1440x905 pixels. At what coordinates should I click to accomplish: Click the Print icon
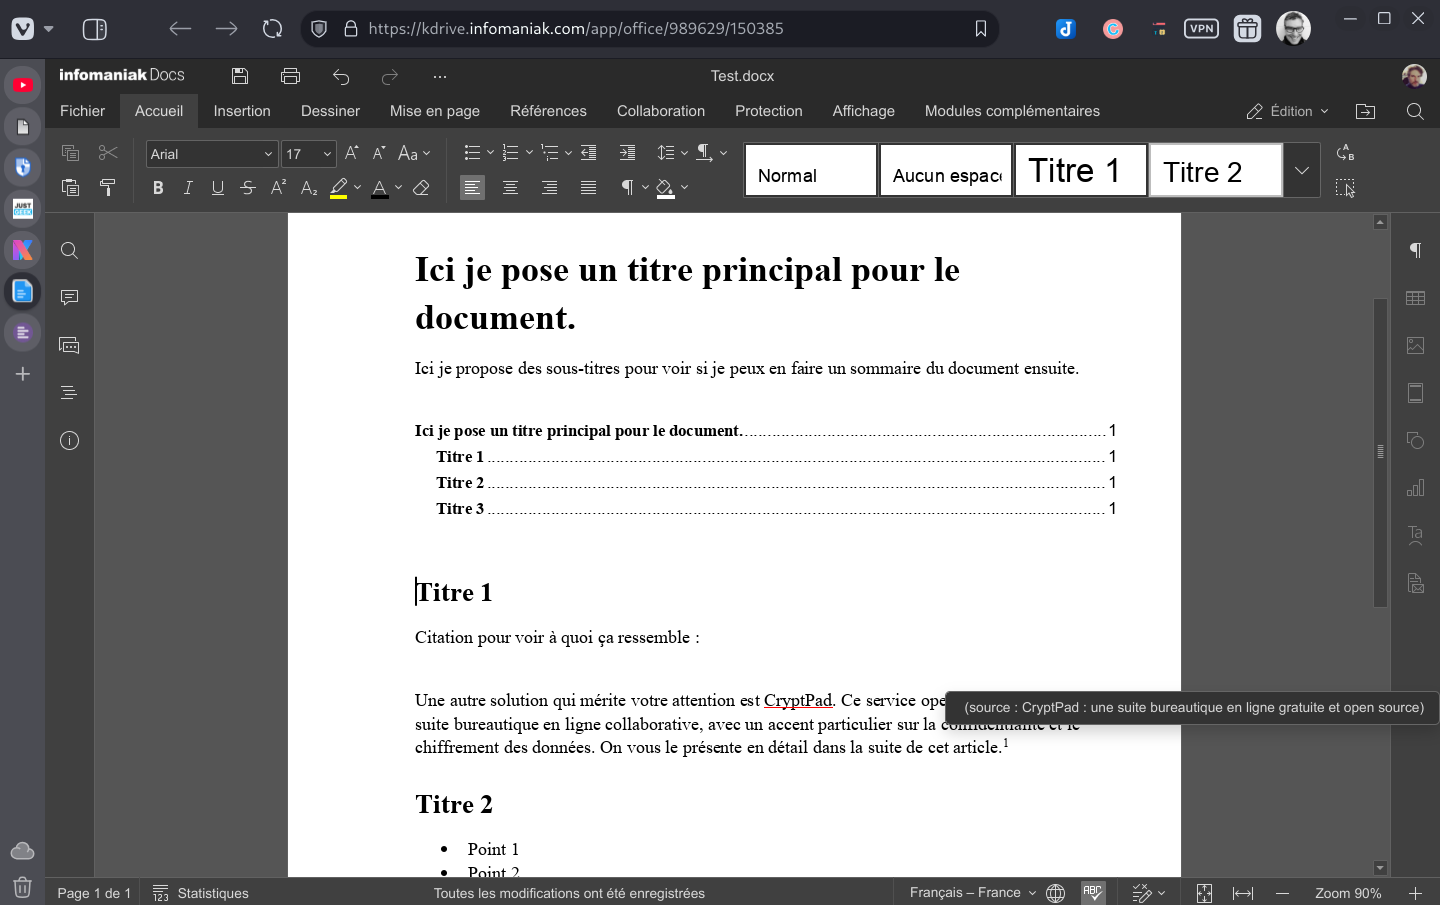(x=290, y=76)
